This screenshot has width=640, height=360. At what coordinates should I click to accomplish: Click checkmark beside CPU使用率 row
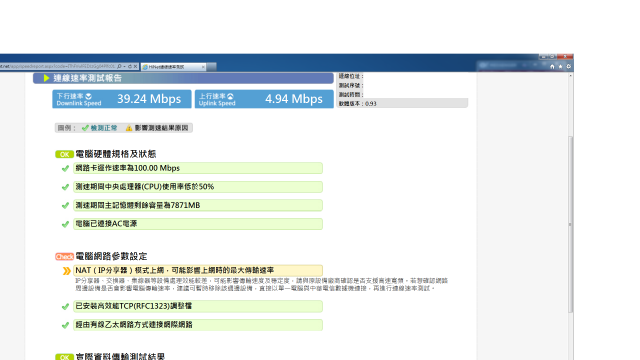pos(65,187)
